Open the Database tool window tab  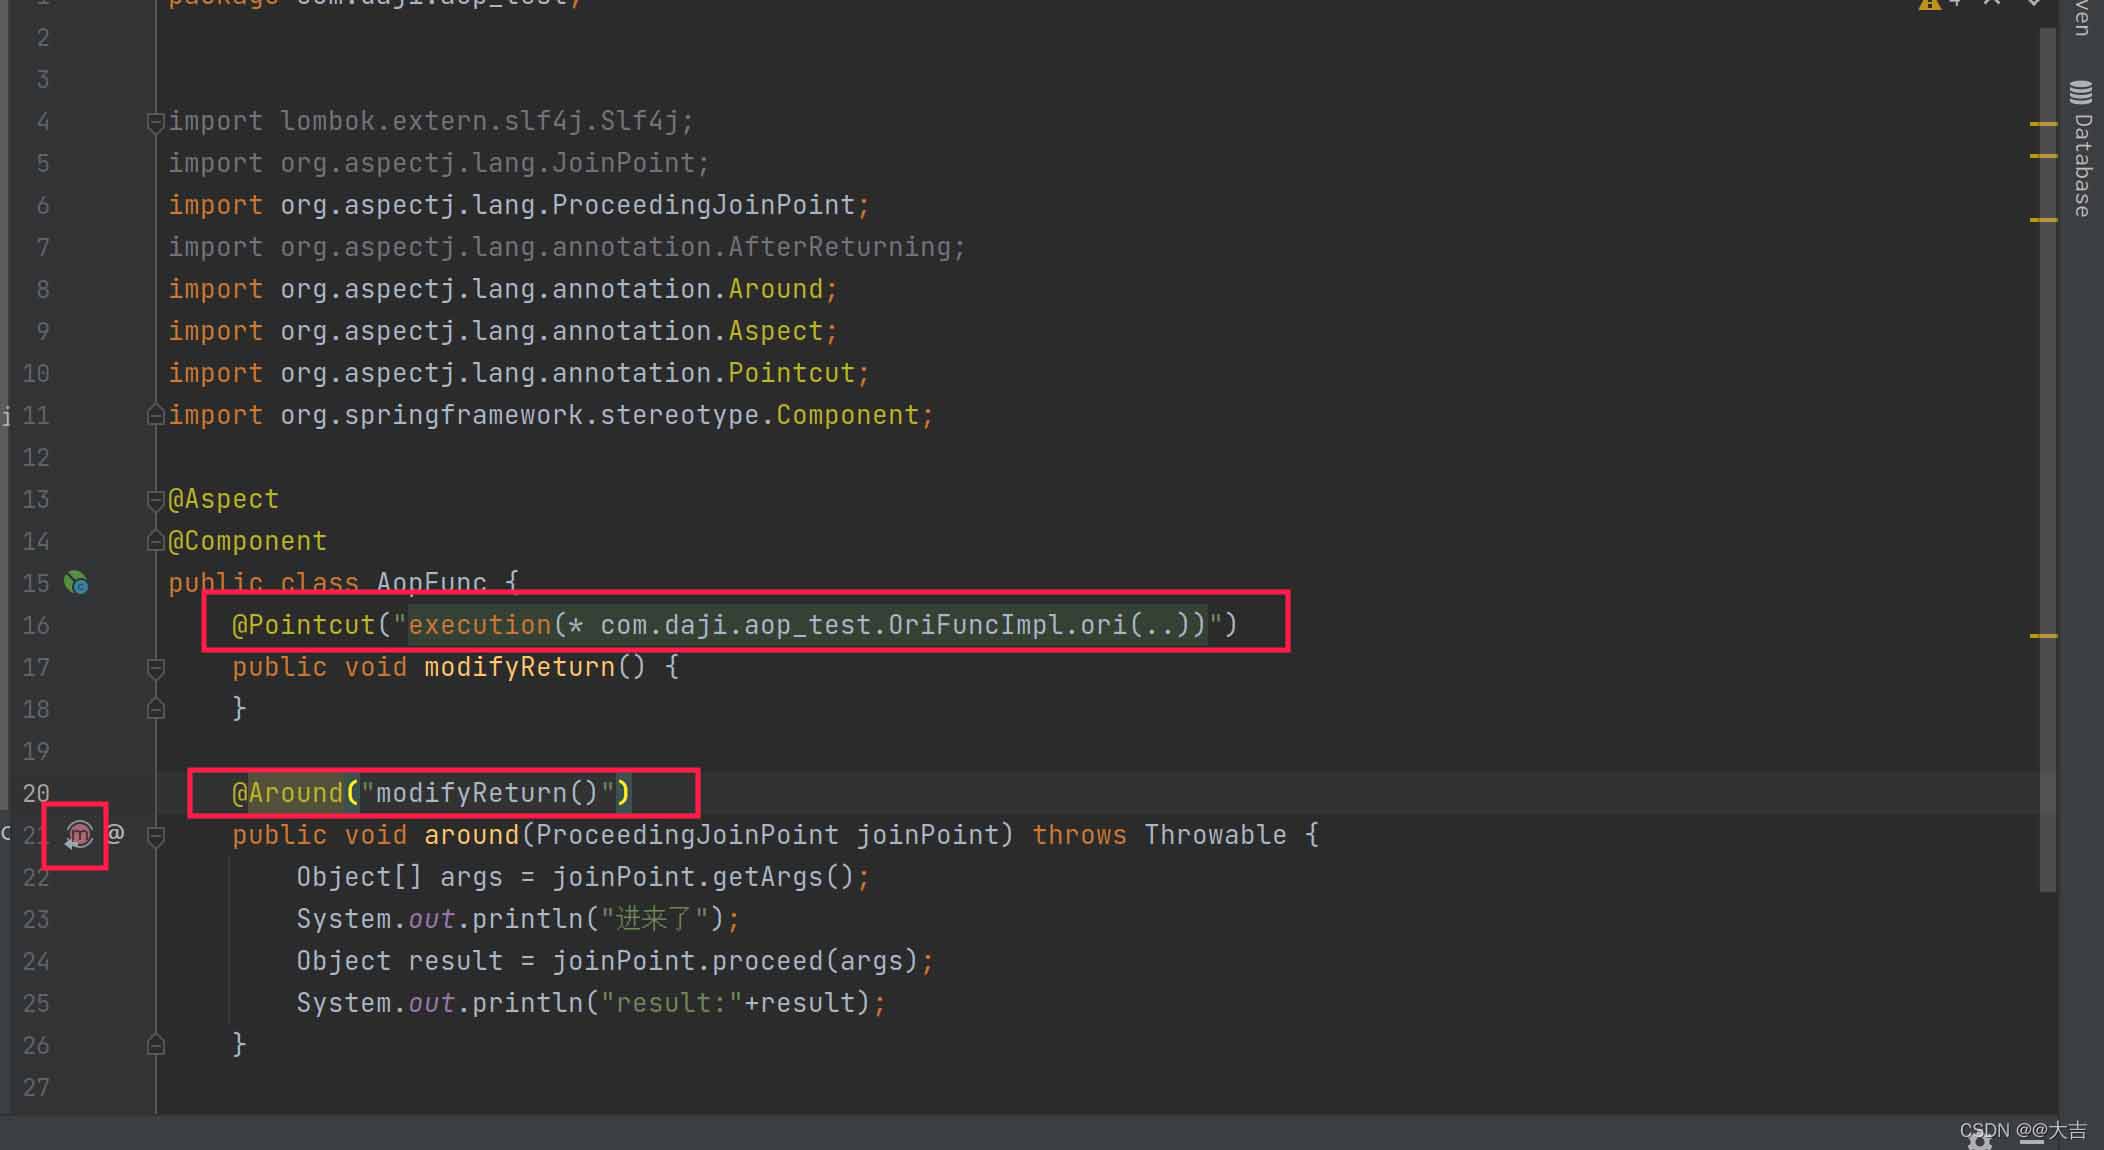[2082, 148]
